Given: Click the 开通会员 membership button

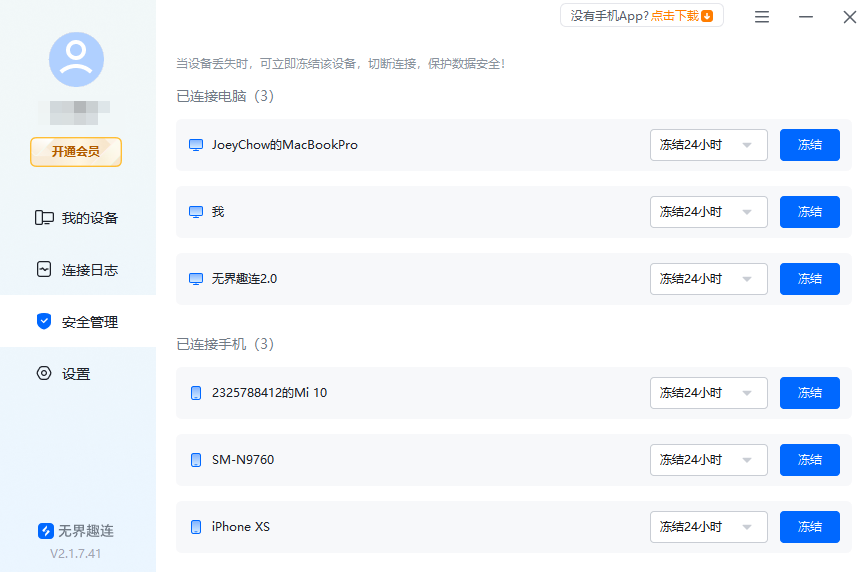Looking at the screenshot, I should click(76, 152).
